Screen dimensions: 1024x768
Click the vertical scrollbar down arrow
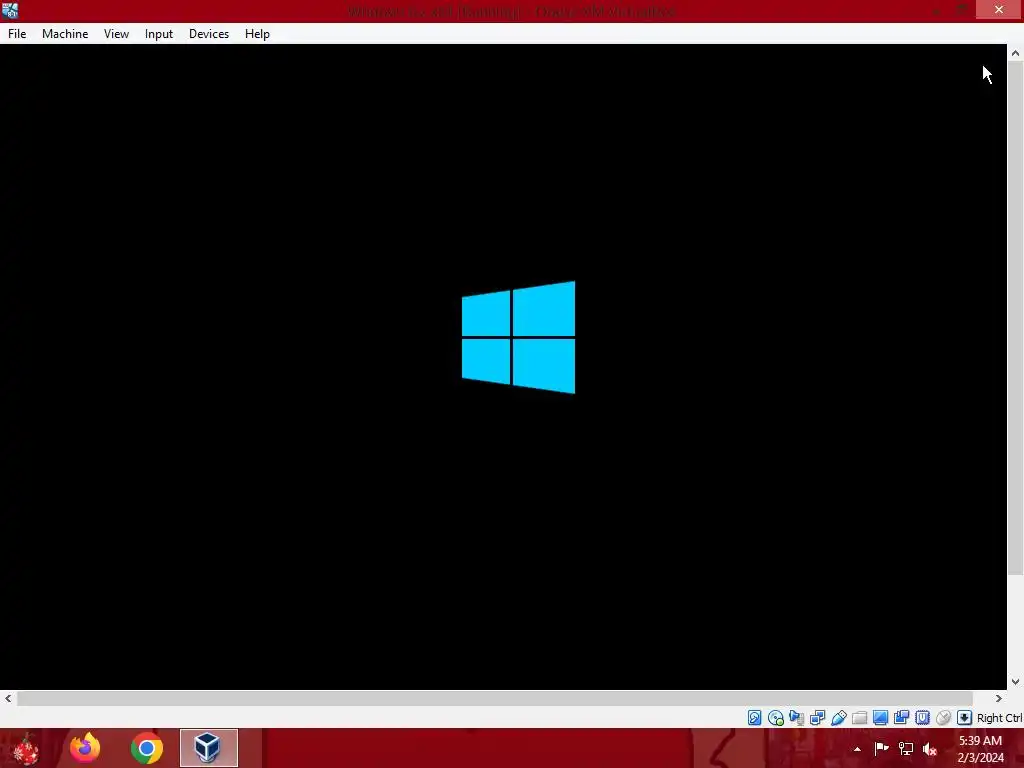click(1015, 682)
